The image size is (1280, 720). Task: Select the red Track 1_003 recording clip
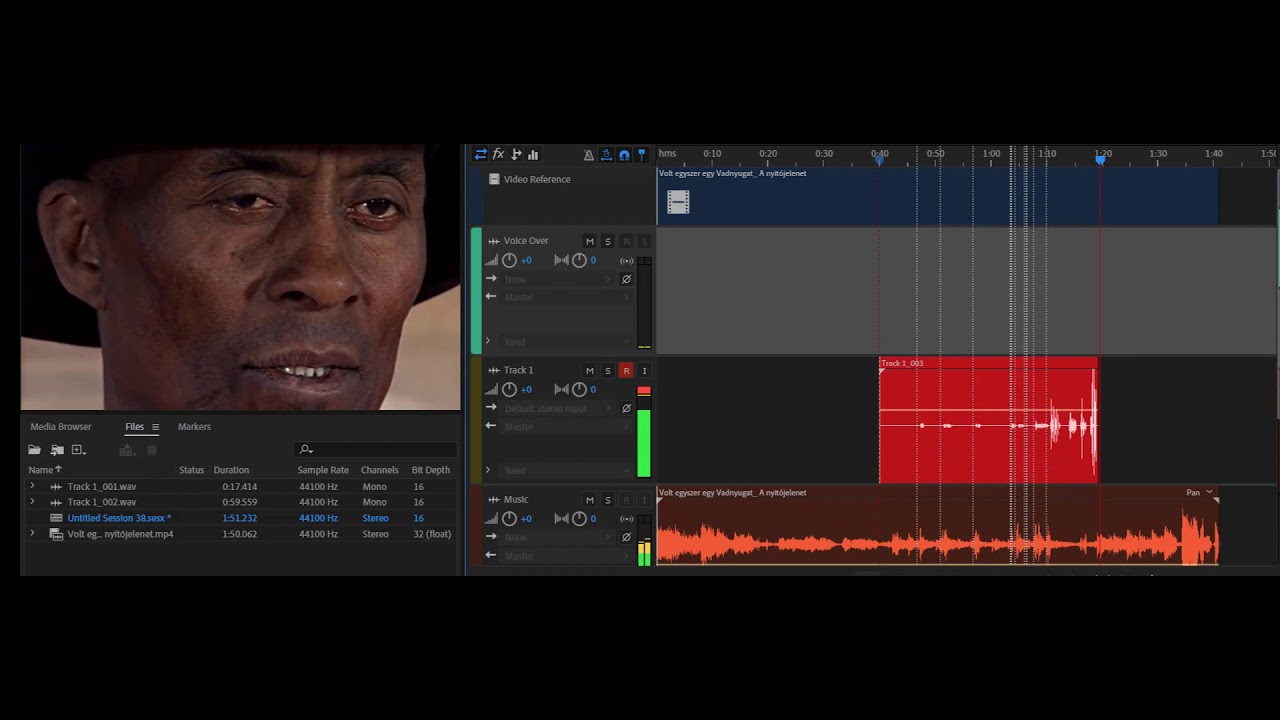[988, 420]
